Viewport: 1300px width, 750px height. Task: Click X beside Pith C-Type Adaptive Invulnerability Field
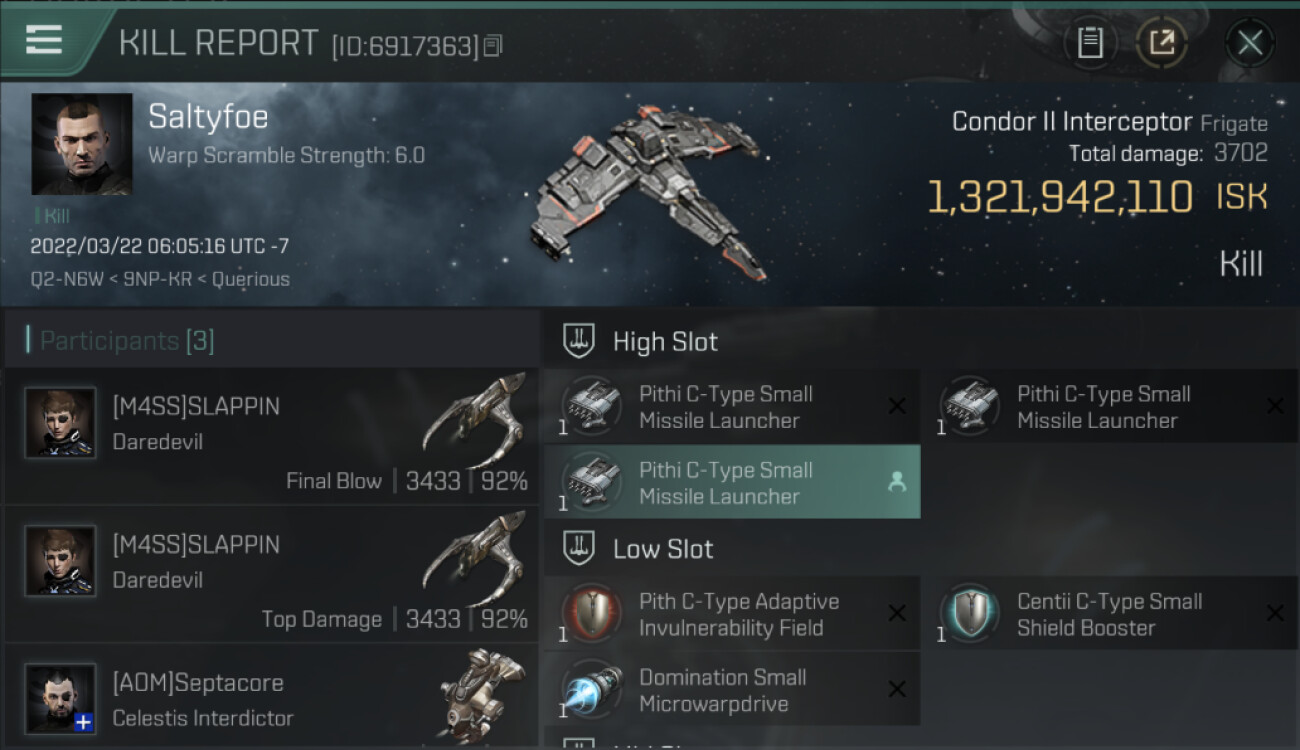pyautogui.click(x=897, y=613)
